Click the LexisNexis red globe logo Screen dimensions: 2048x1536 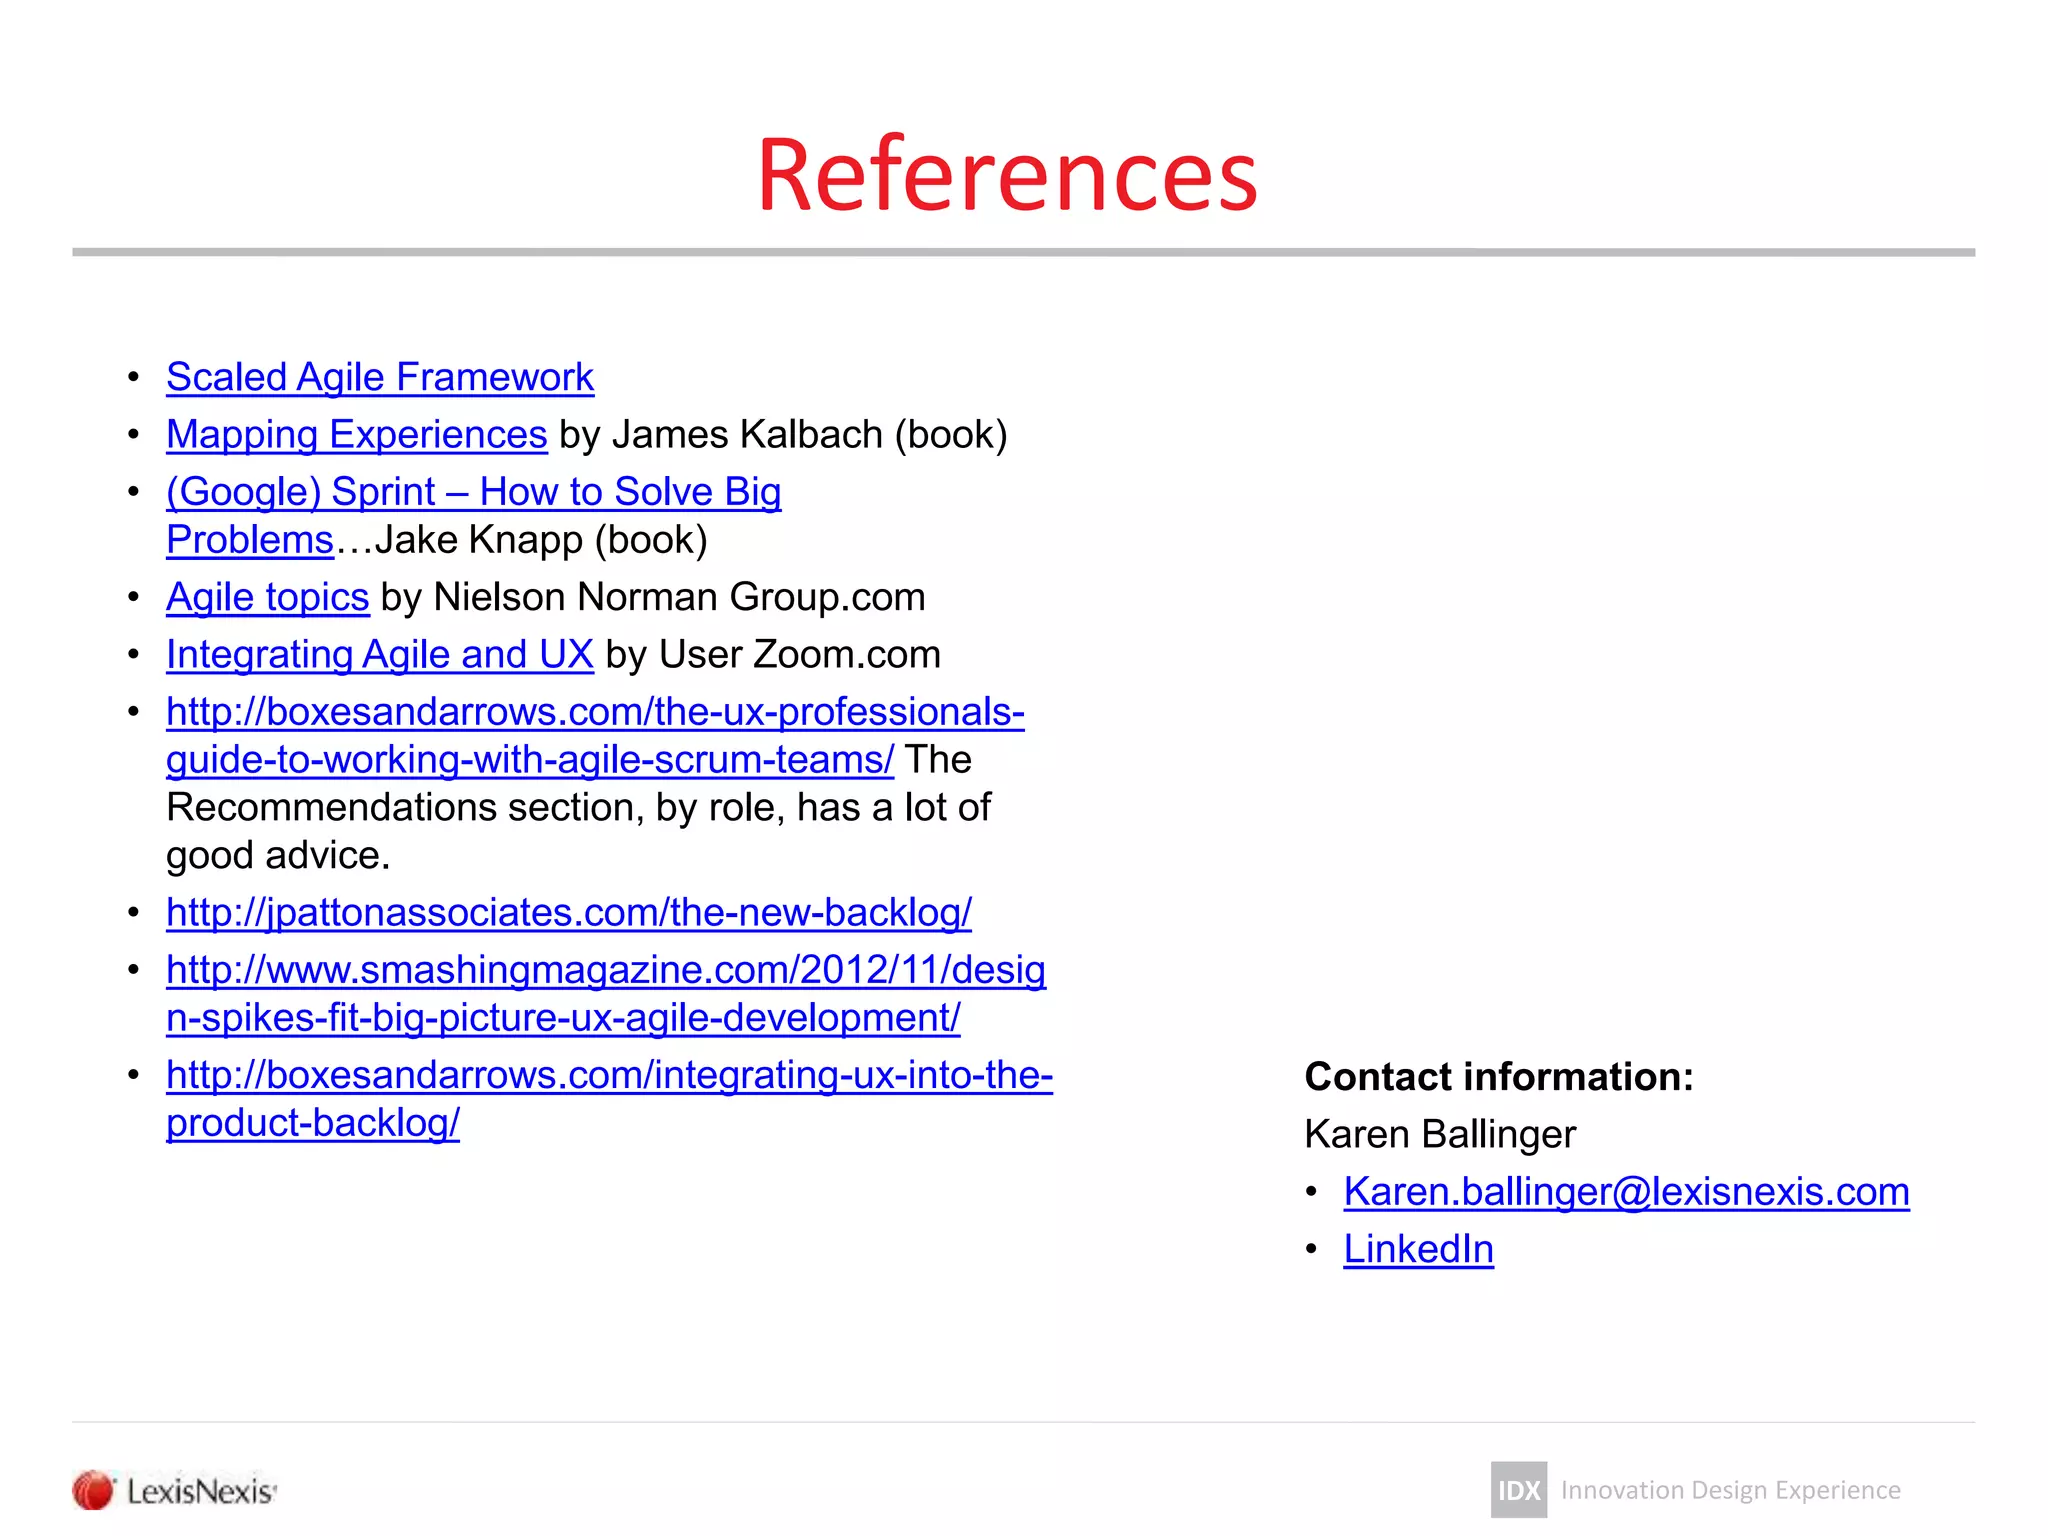pyautogui.click(x=94, y=1490)
